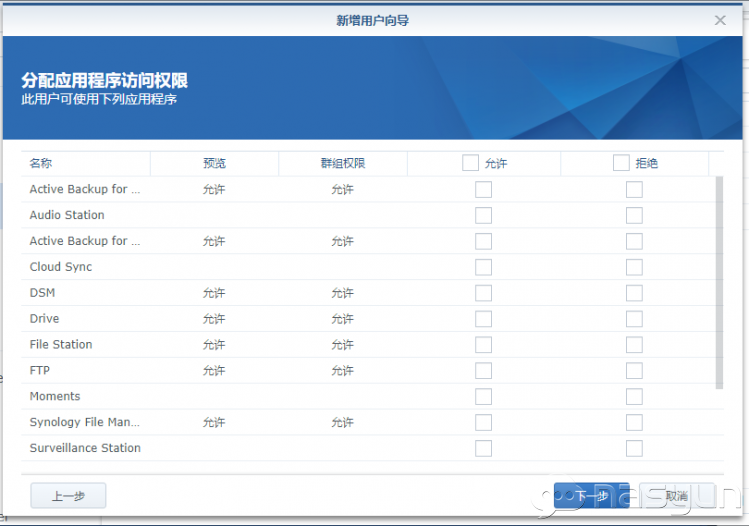Click the application list vertical scrollbar
Screen dimensions: 749x526
pos(719,283)
